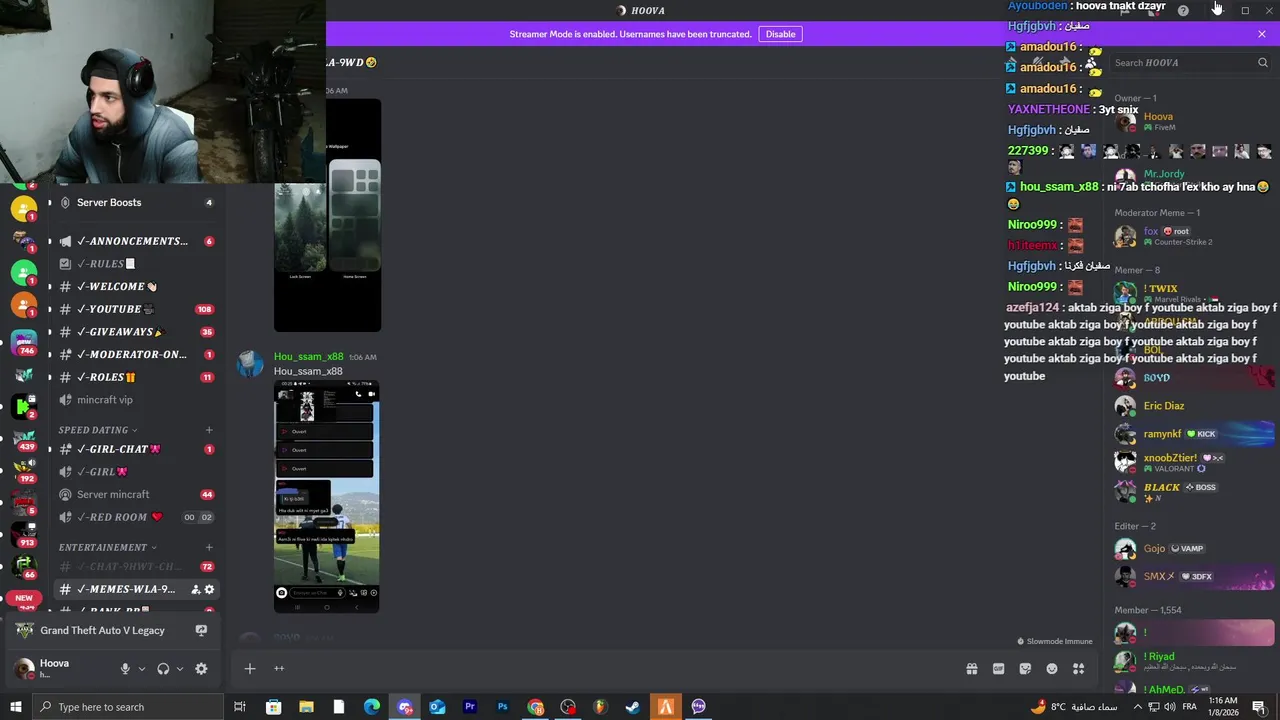Show hidden system tray icons

coord(1137,707)
